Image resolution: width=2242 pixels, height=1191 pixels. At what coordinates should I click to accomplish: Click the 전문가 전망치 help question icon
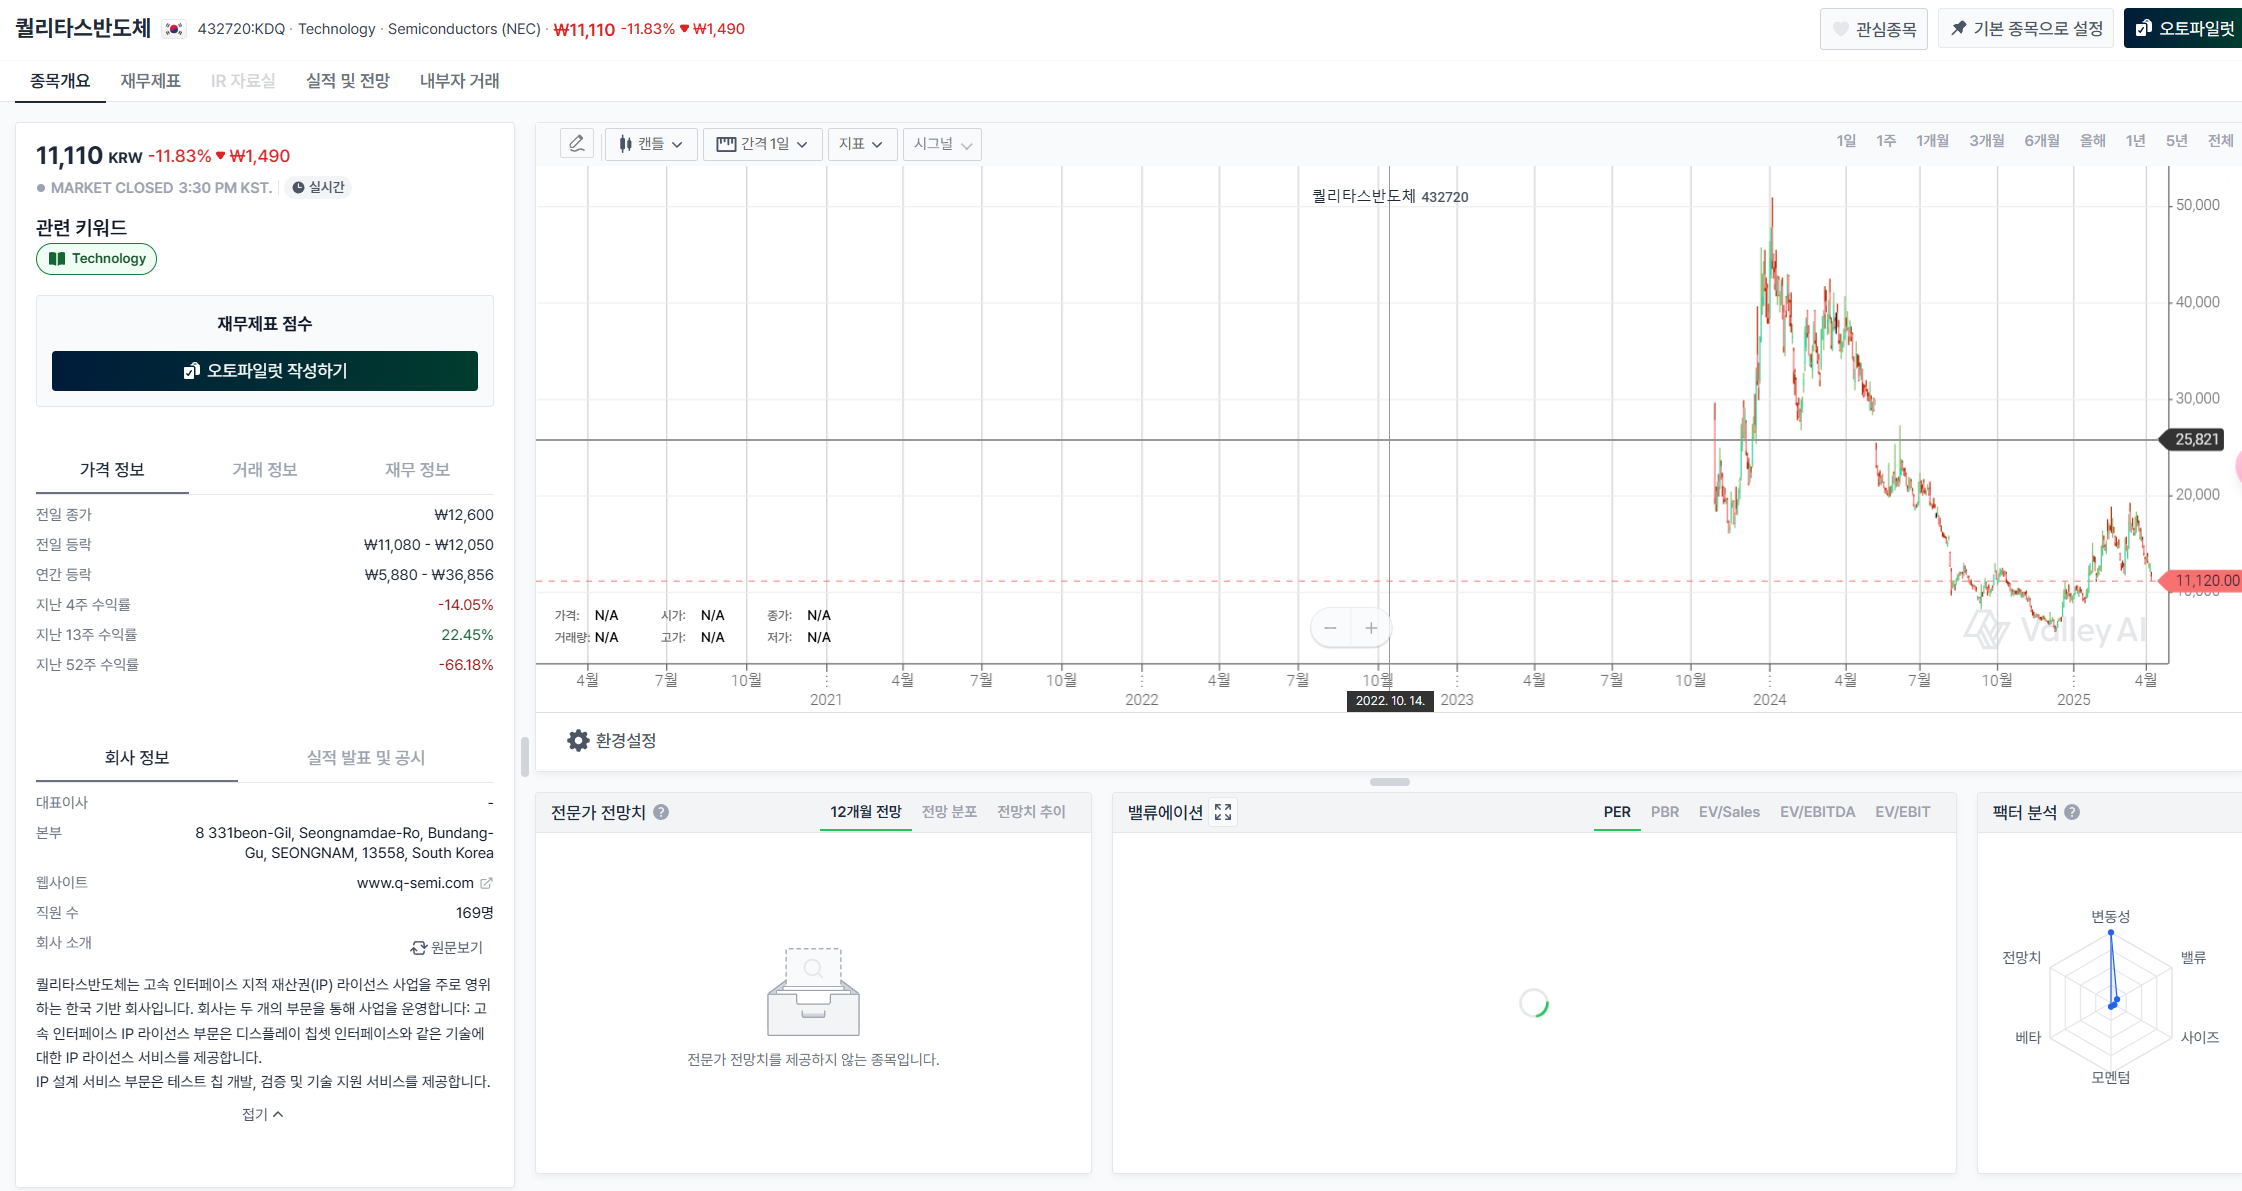(661, 812)
